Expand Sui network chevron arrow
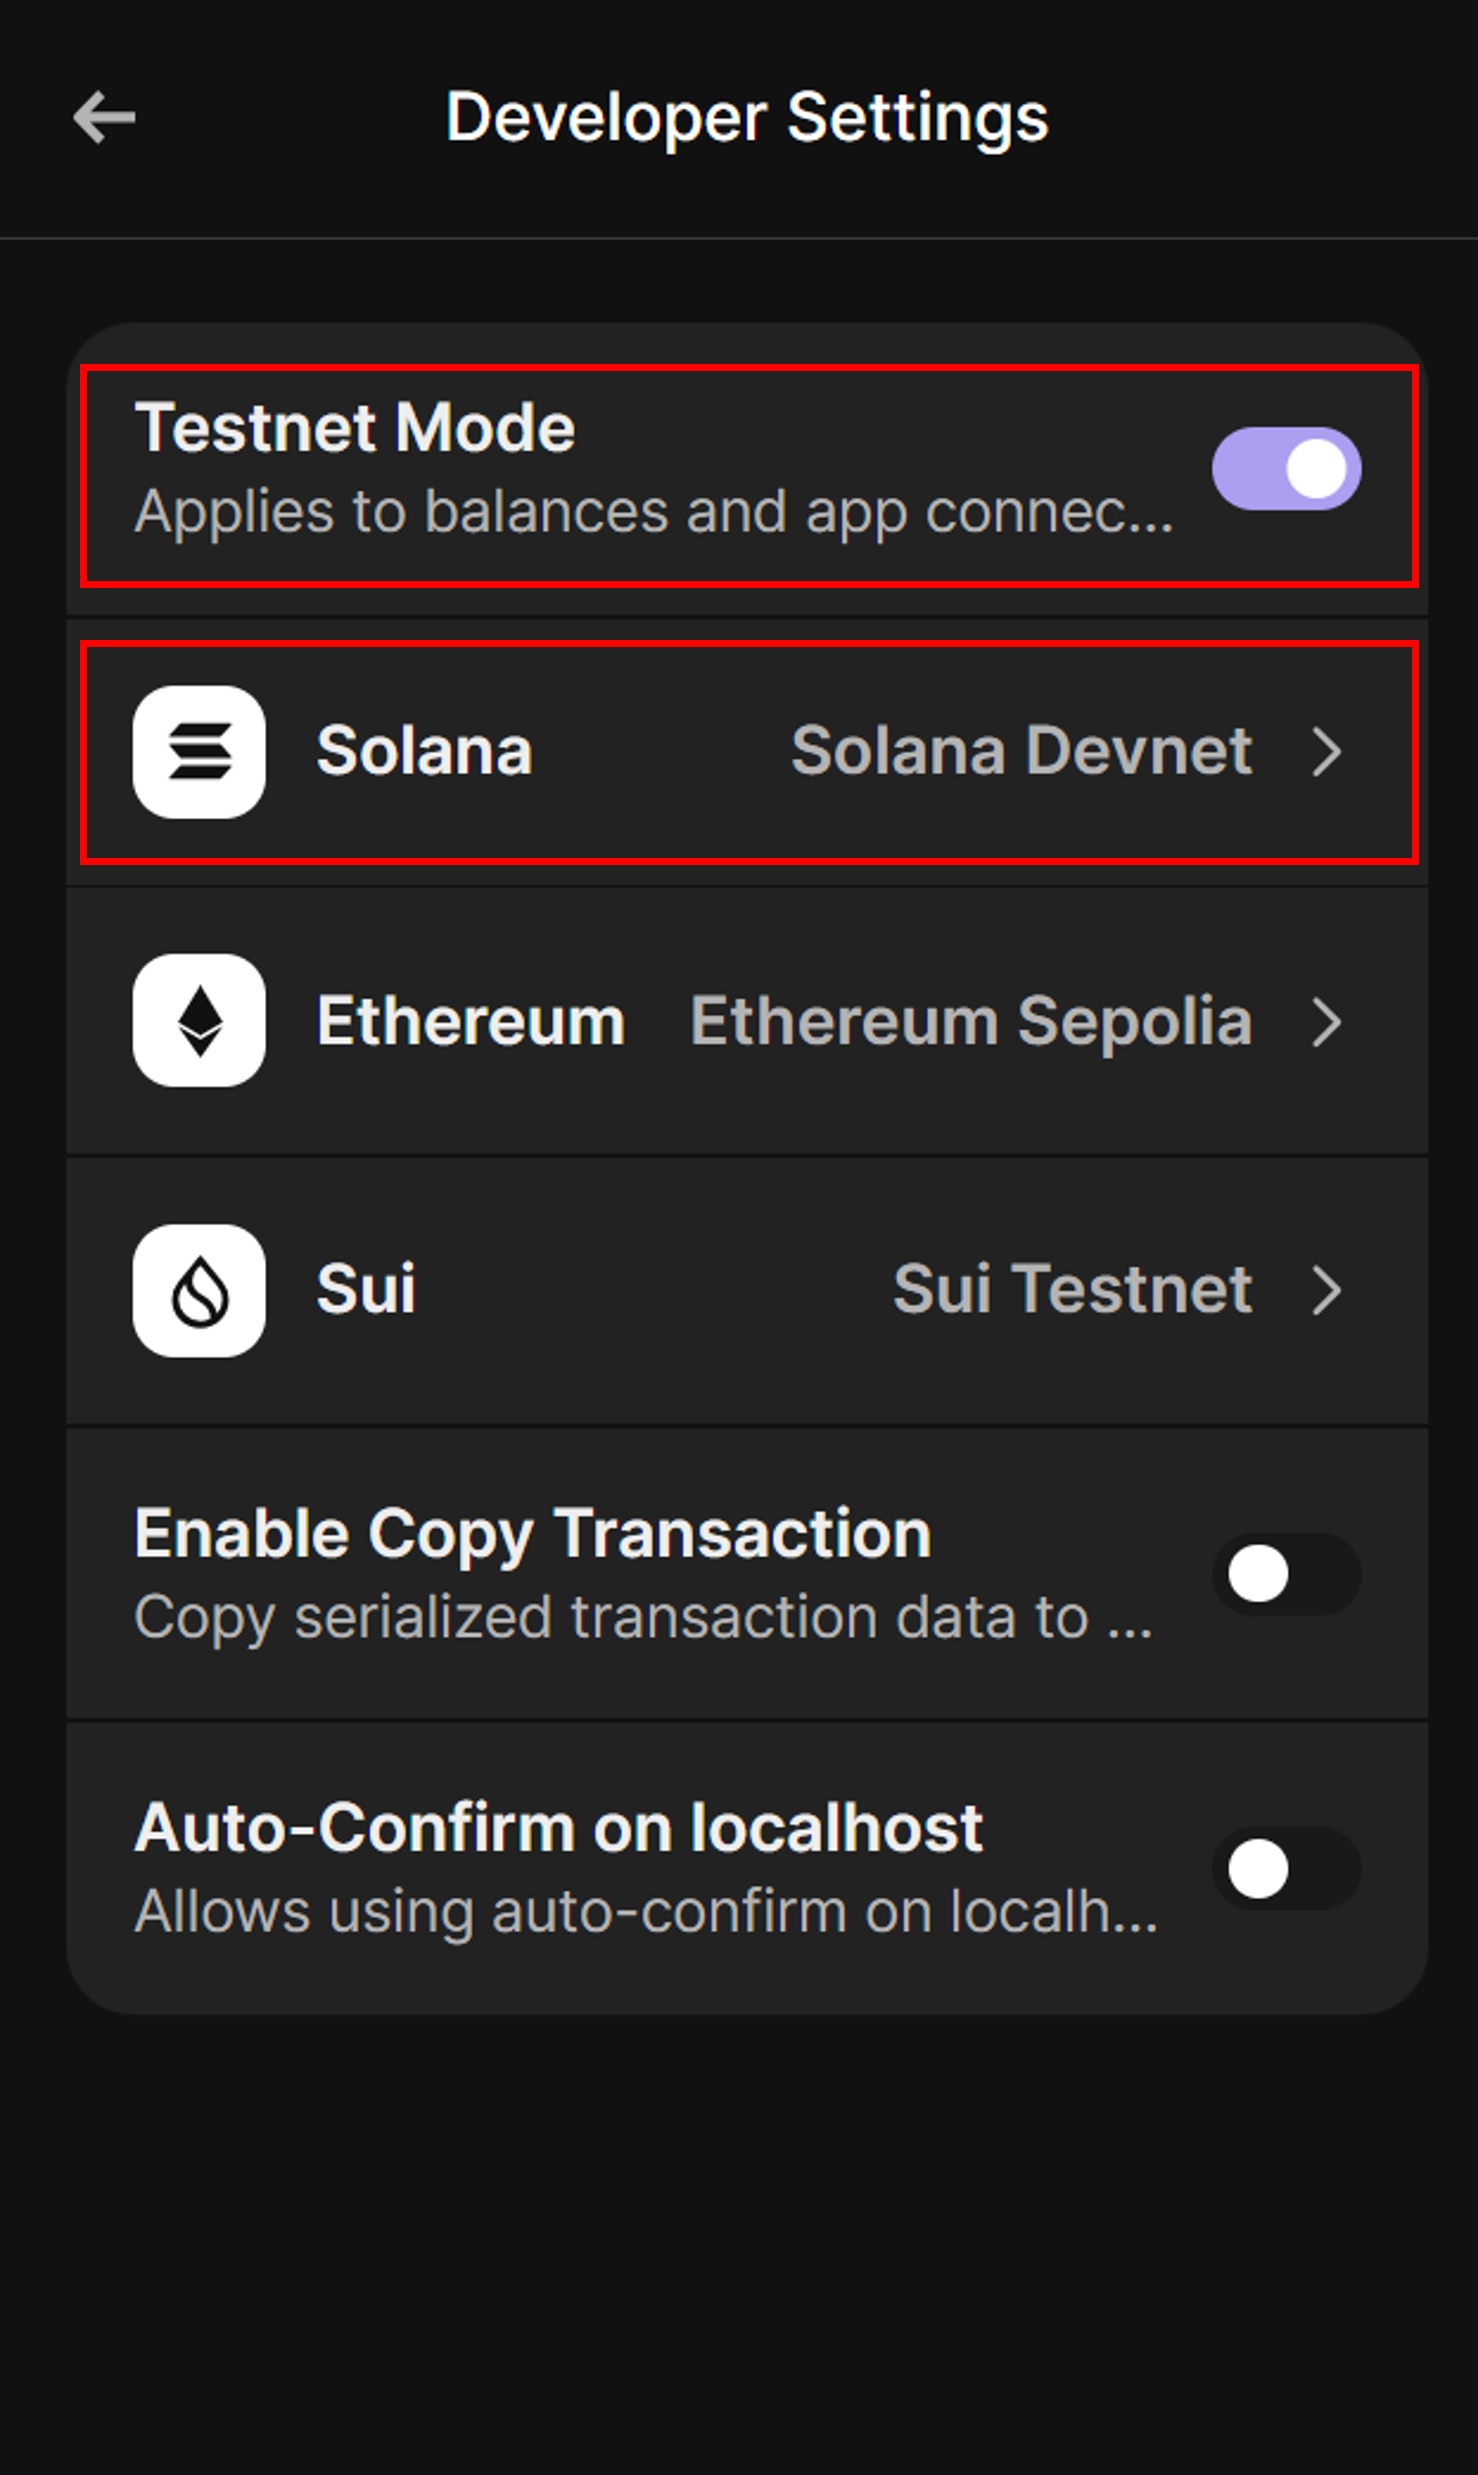Image resolution: width=1478 pixels, height=2475 pixels. point(1327,1290)
